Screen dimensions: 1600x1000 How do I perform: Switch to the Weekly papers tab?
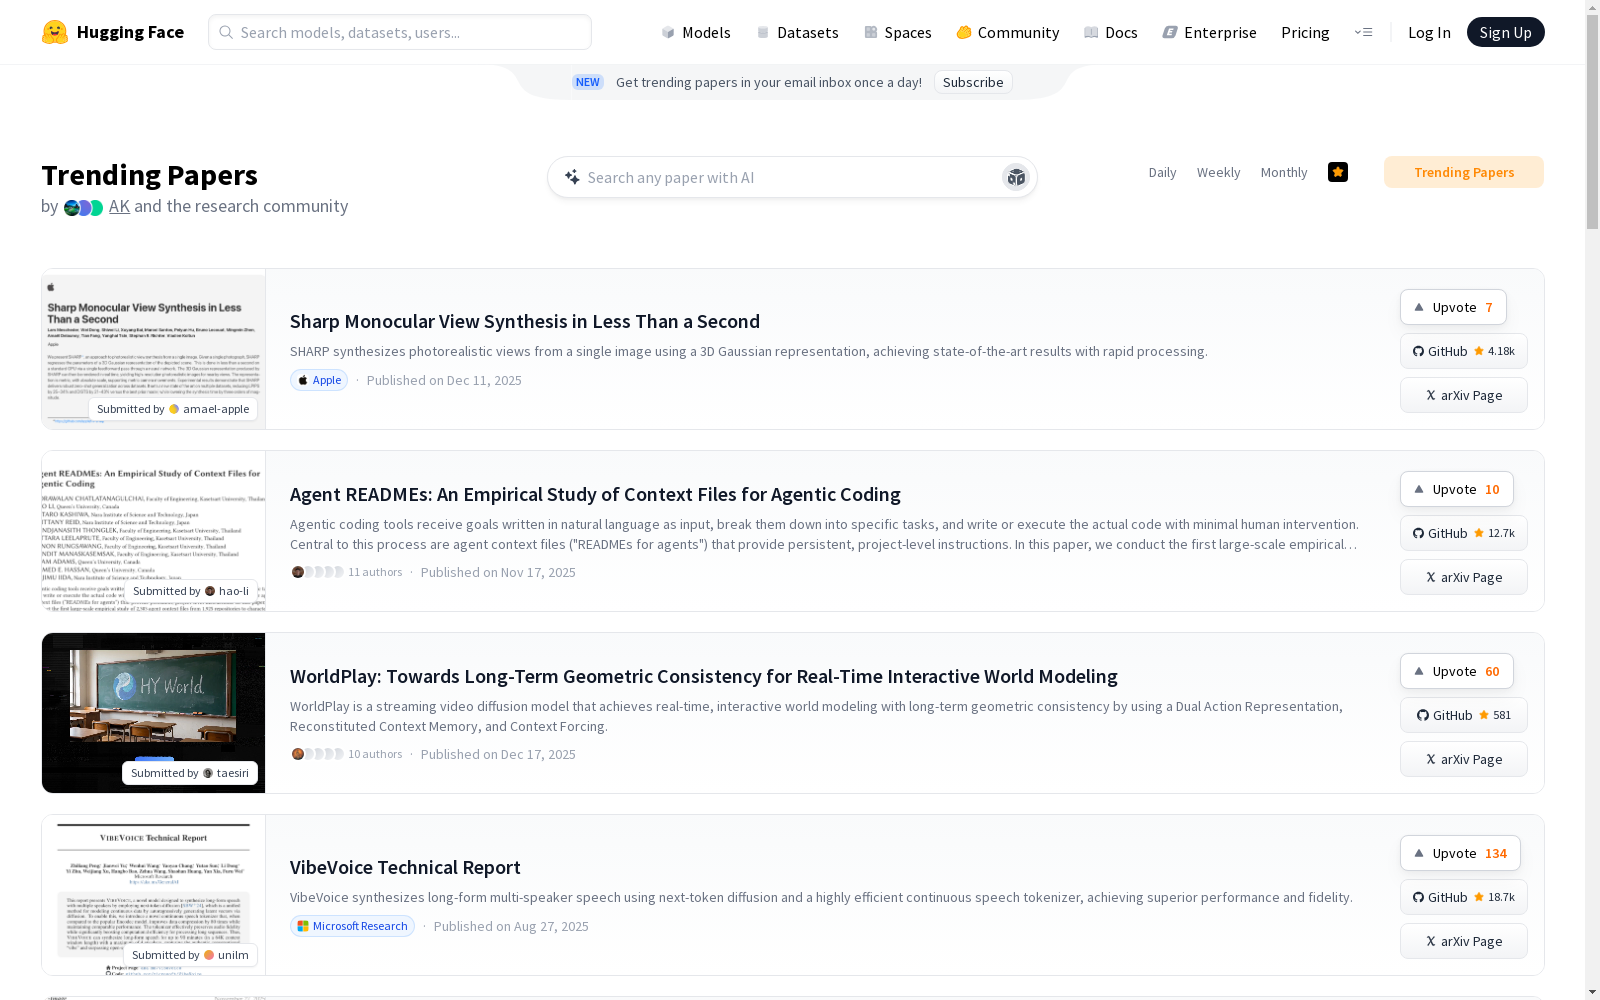(x=1218, y=172)
